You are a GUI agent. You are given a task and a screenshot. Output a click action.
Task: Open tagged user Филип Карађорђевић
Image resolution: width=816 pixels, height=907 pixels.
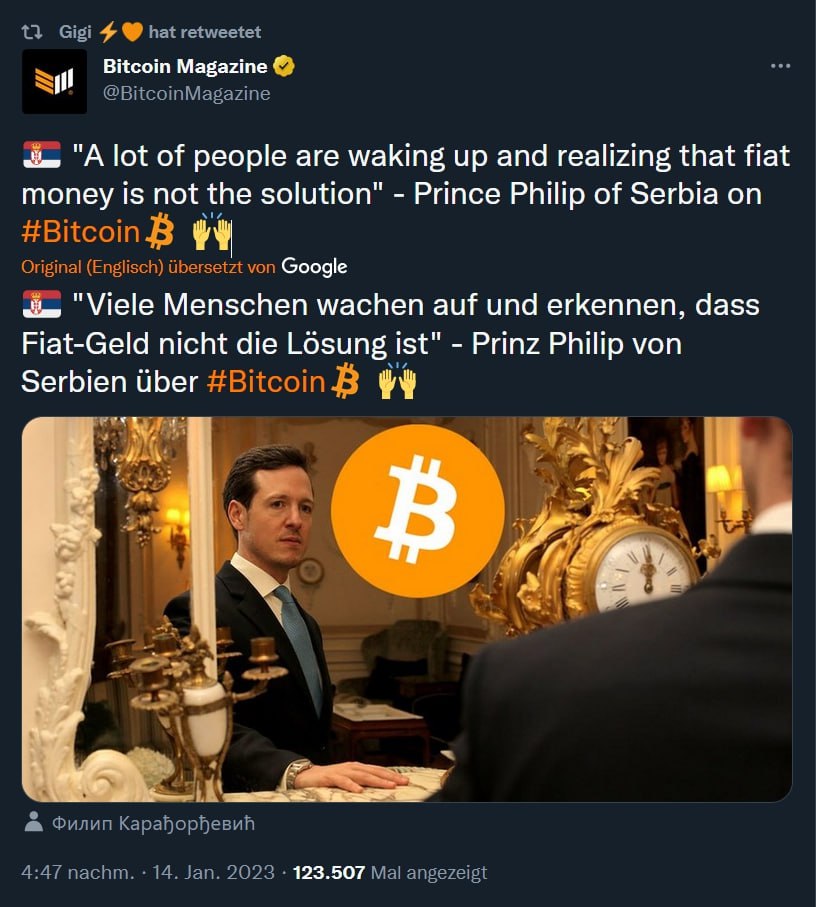[x=153, y=823]
